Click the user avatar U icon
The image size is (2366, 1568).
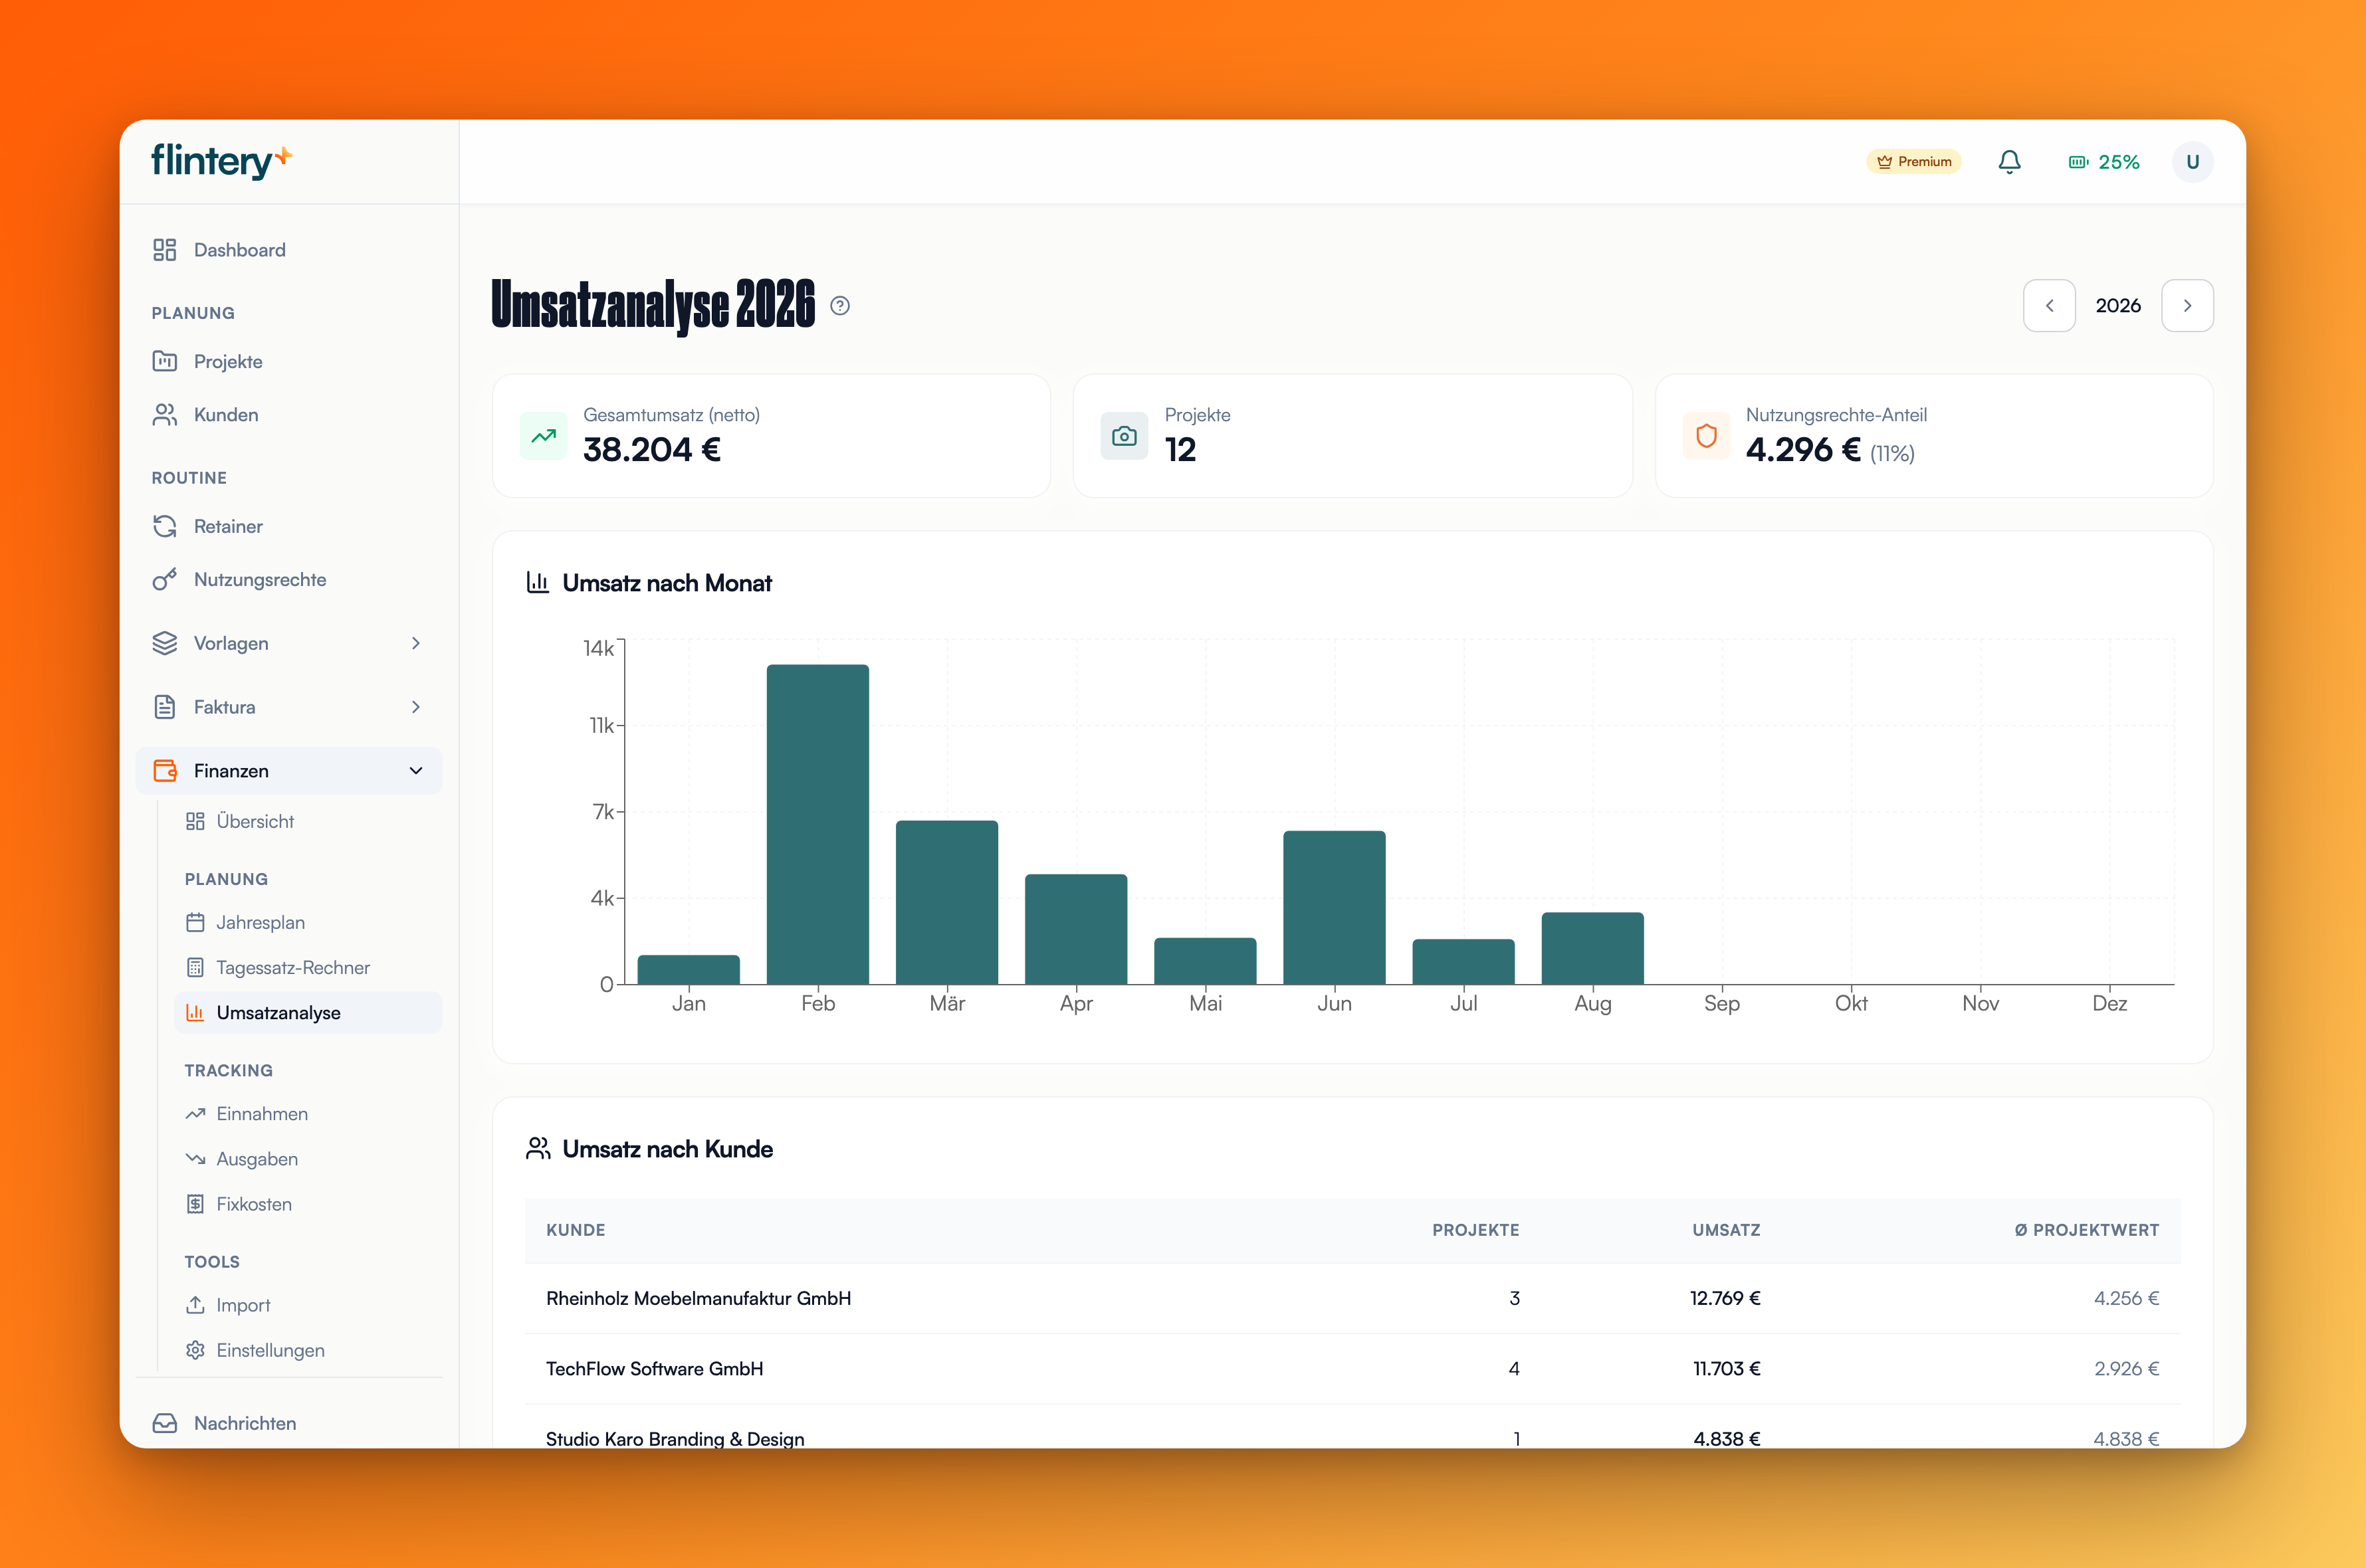(2192, 162)
